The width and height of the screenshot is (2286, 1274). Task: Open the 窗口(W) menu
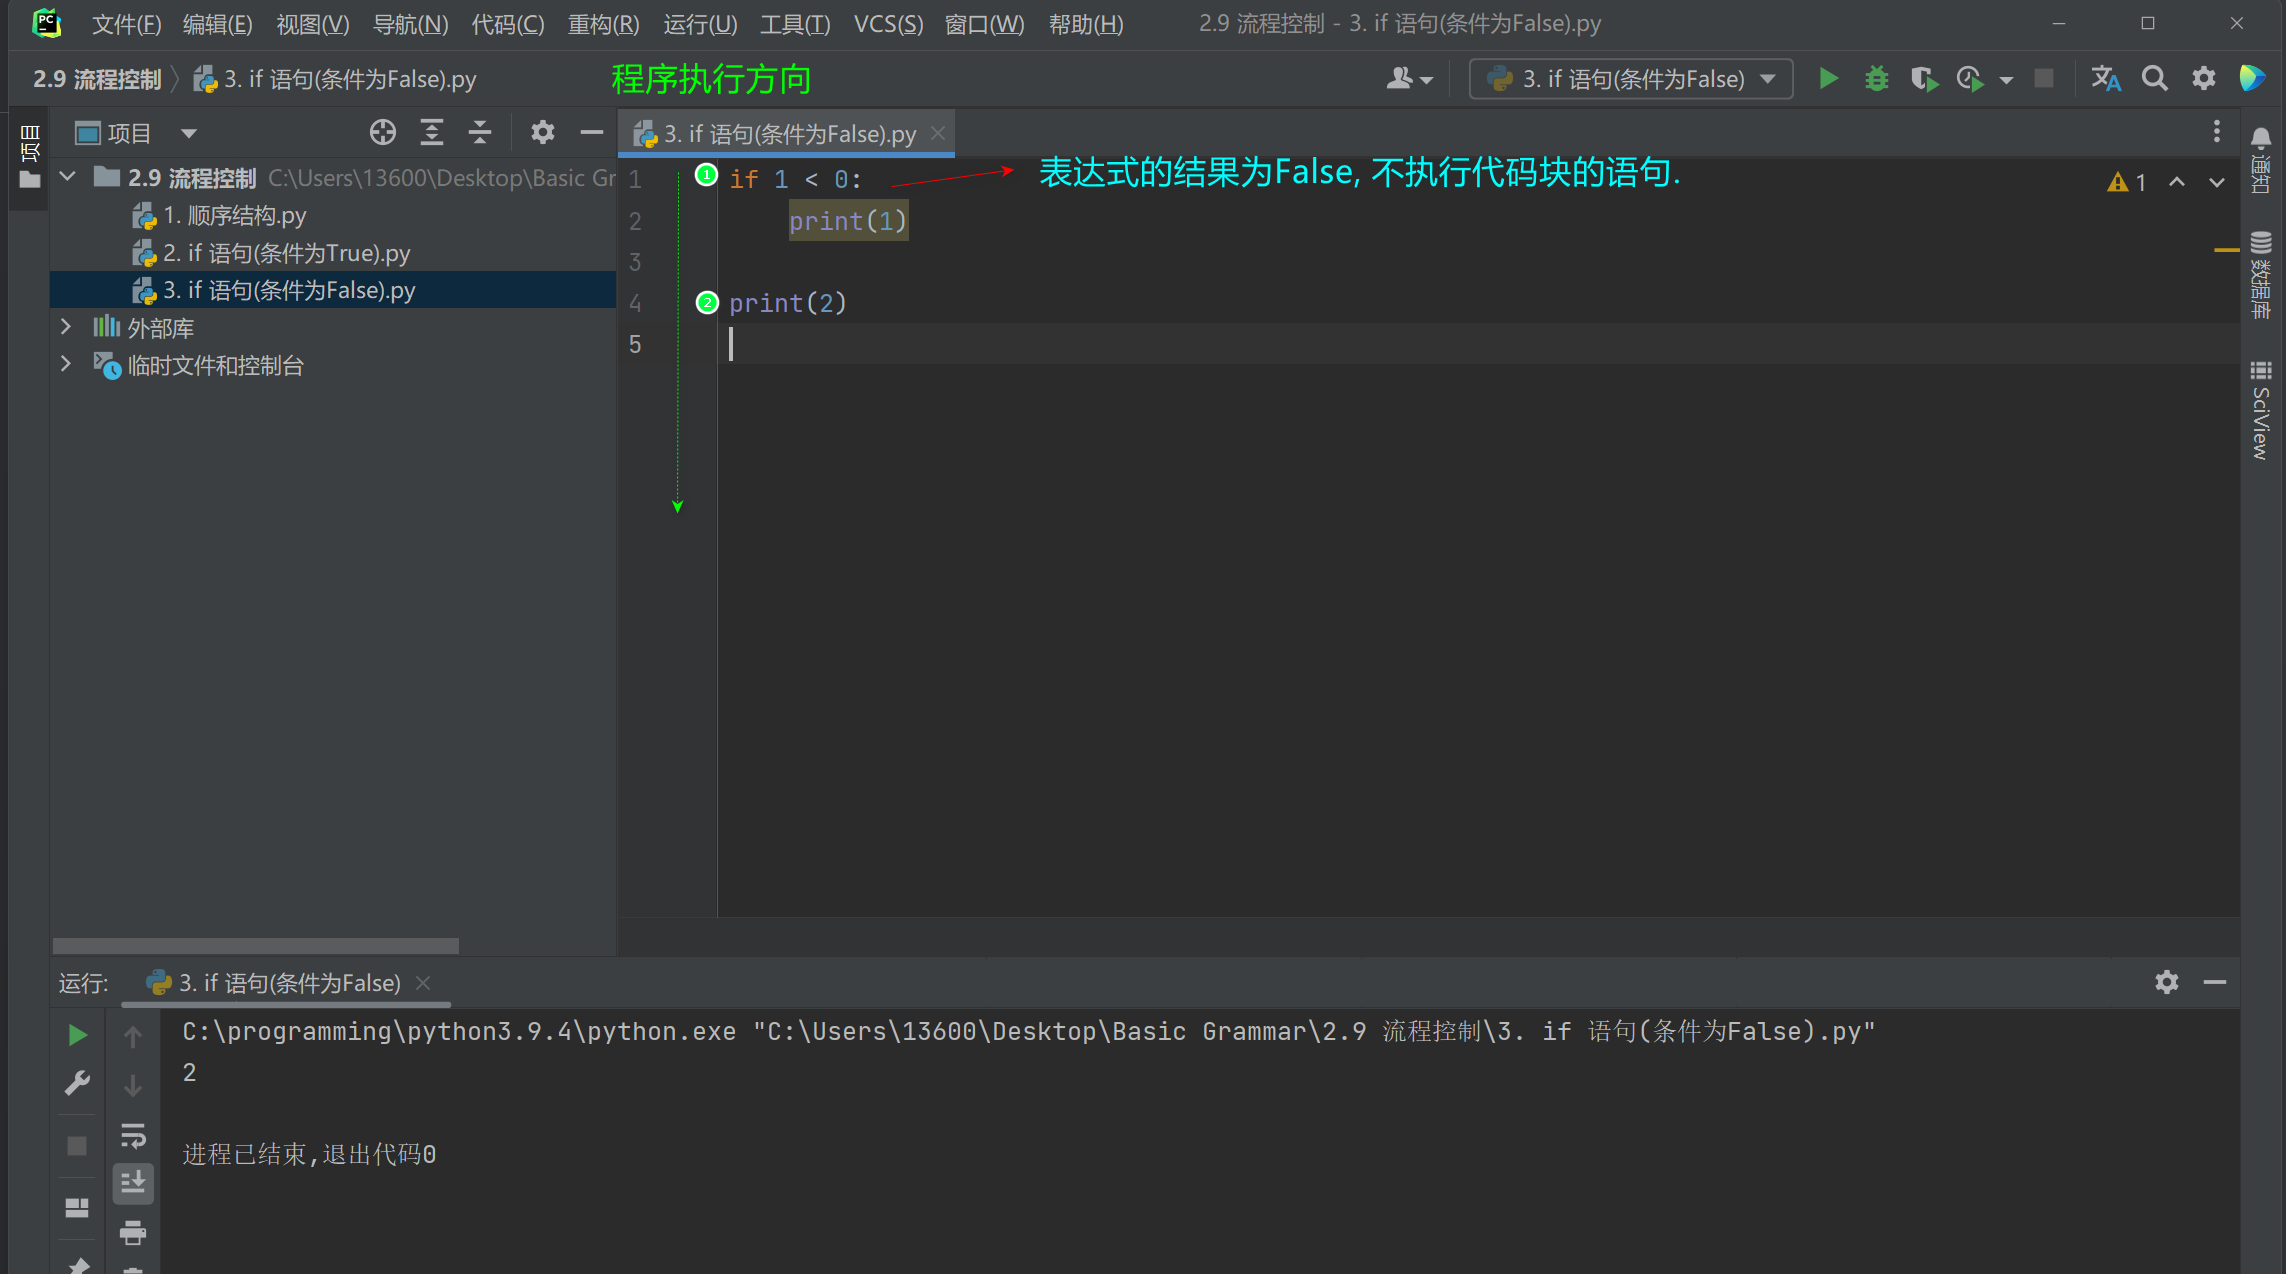pos(985,24)
